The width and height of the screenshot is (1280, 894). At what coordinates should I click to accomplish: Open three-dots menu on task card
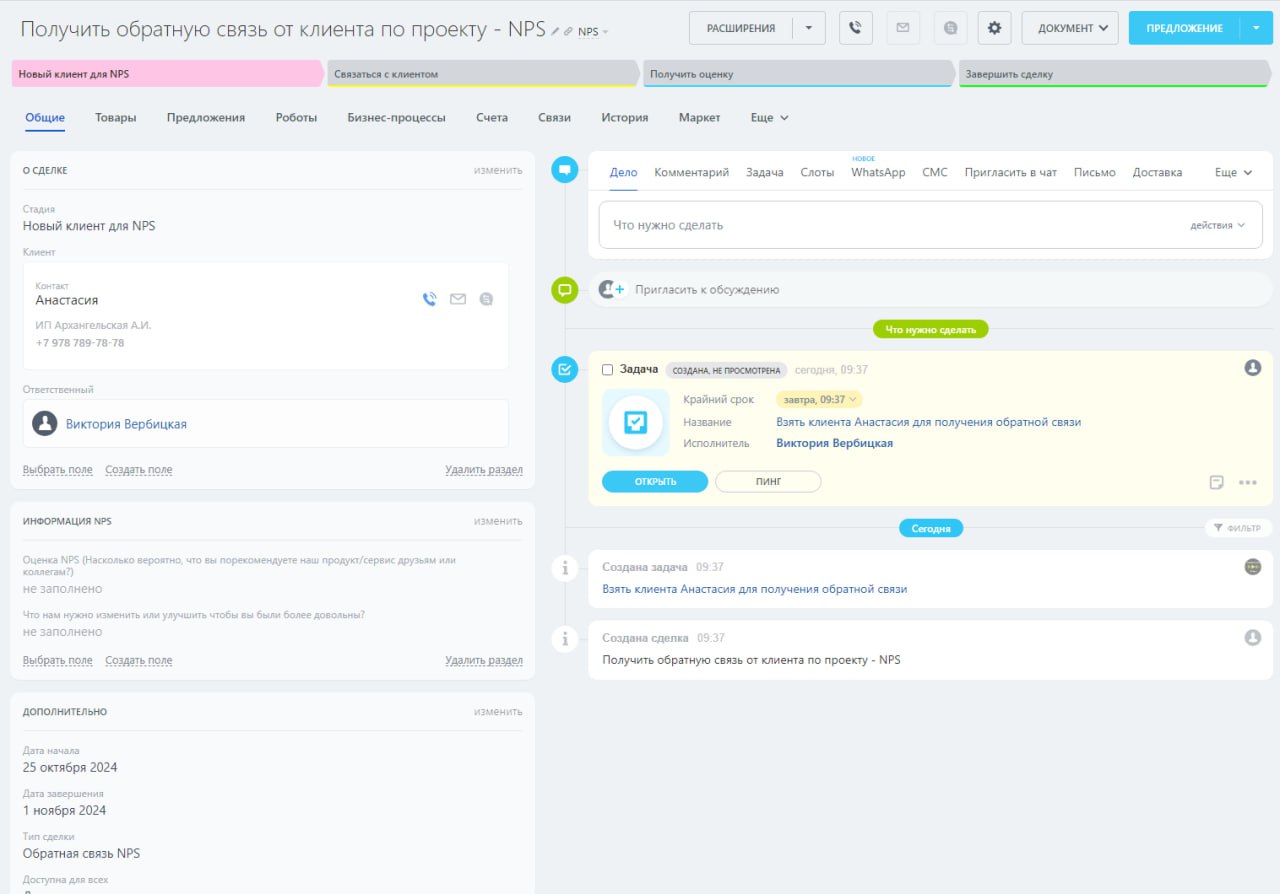coord(1247,482)
